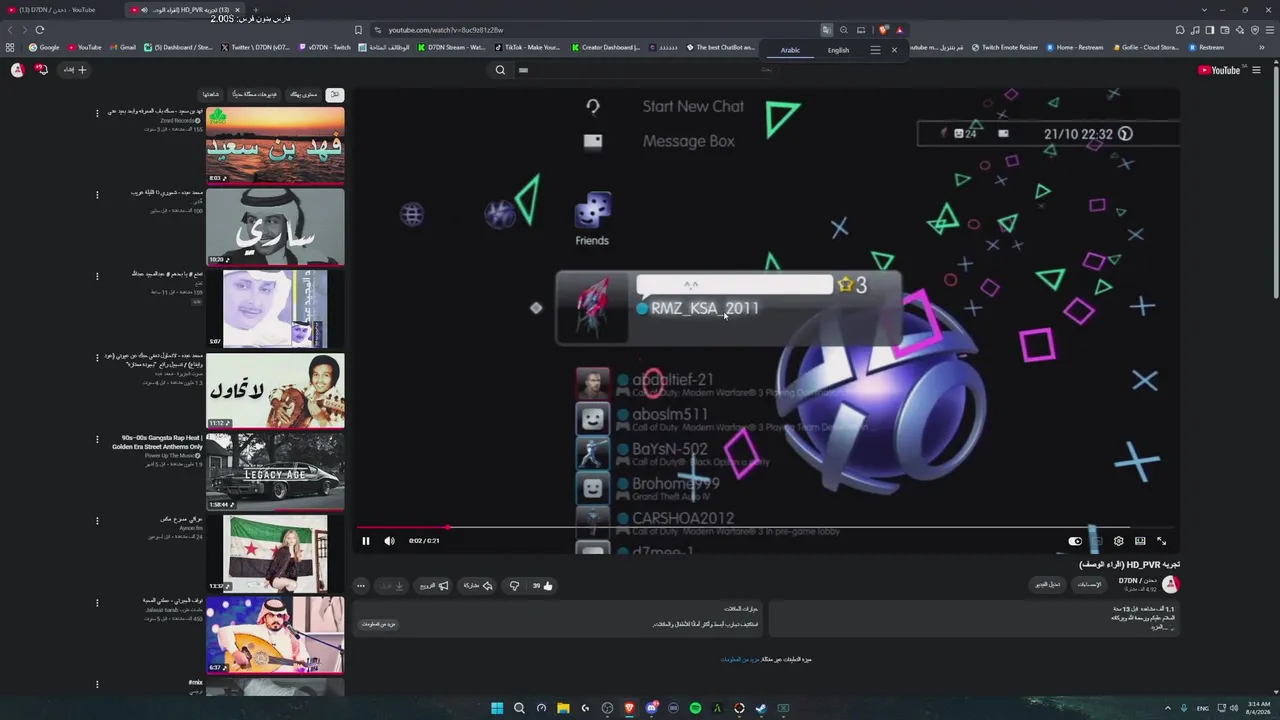The width and height of the screenshot is (1280, 720).
Task: Focus the YouTube search field
Action: pyautogui.click(x=645, y=70)
